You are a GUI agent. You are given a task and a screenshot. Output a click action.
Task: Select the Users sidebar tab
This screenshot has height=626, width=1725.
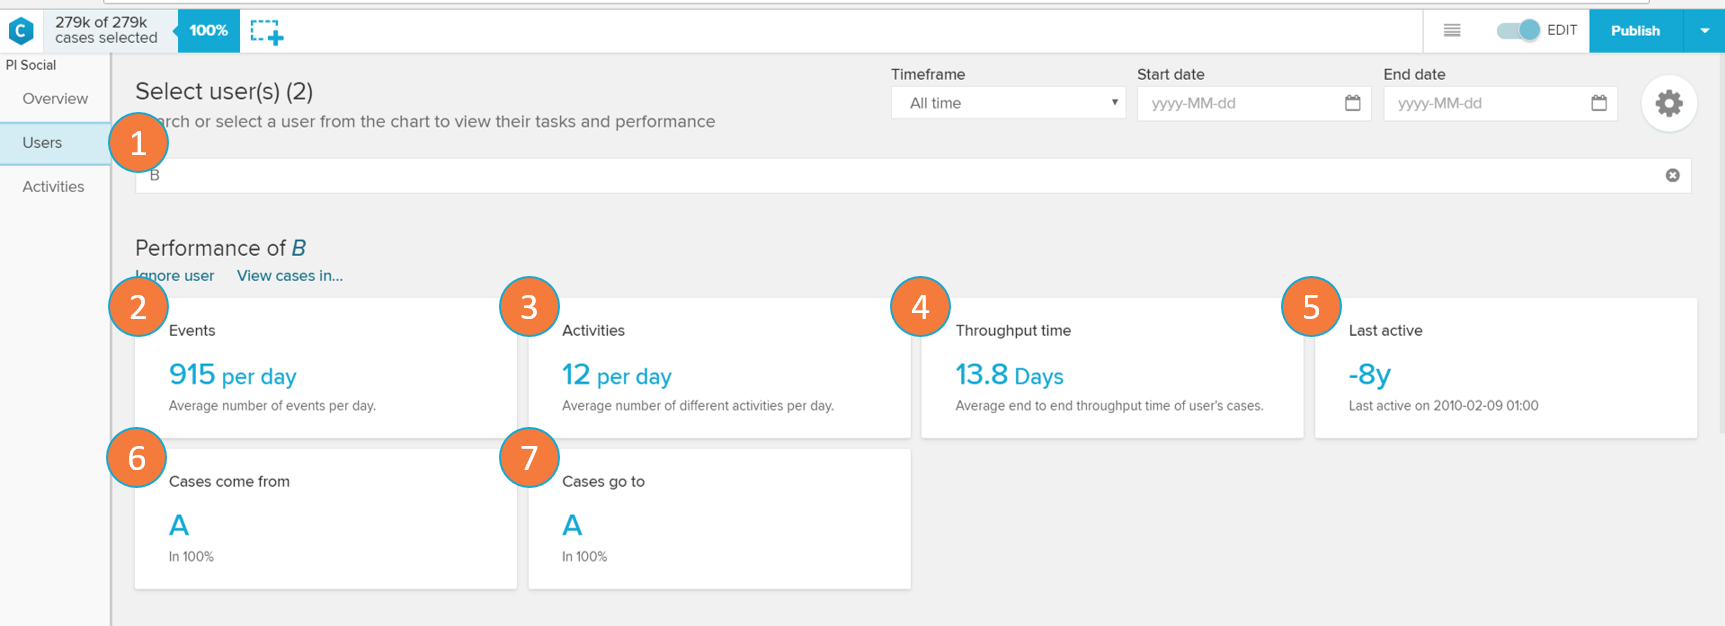43,143
